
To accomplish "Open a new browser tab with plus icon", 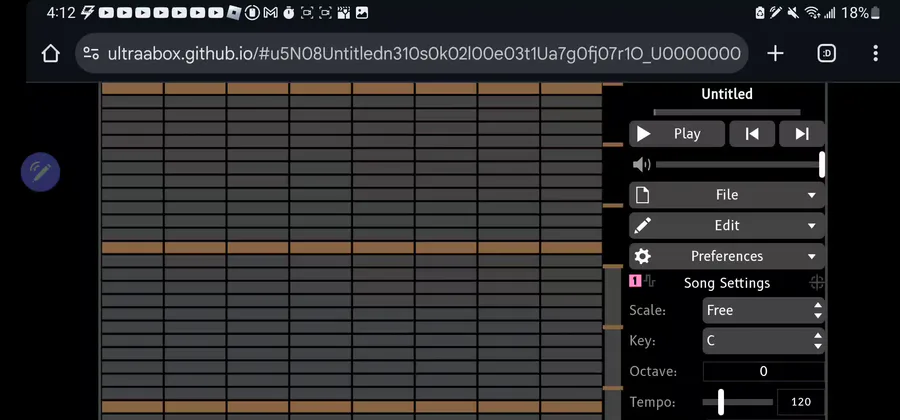I will point(775,53).
